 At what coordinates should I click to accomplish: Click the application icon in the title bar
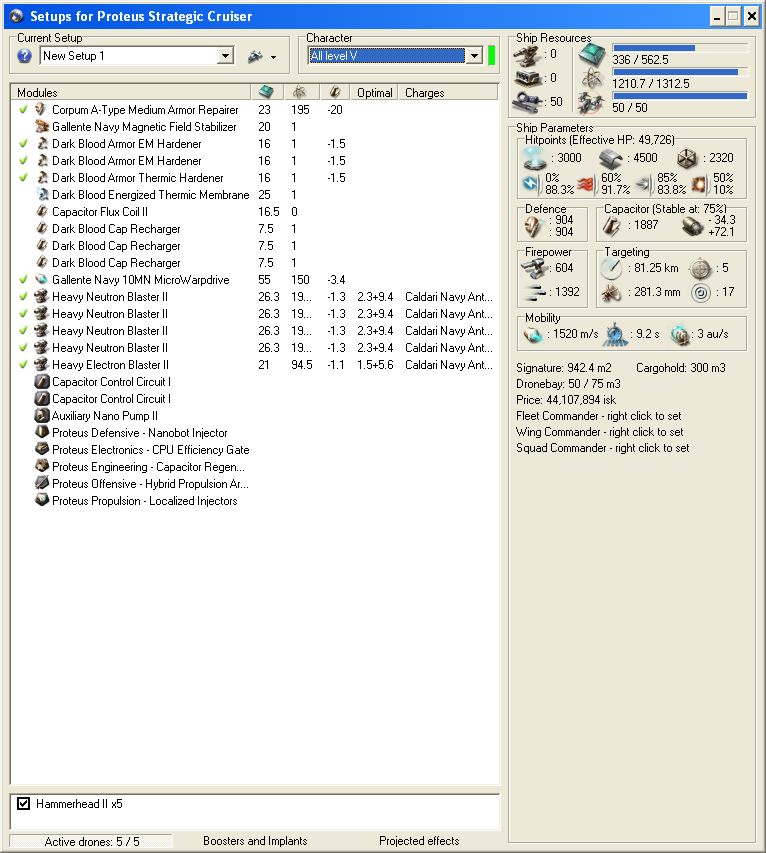17,16
